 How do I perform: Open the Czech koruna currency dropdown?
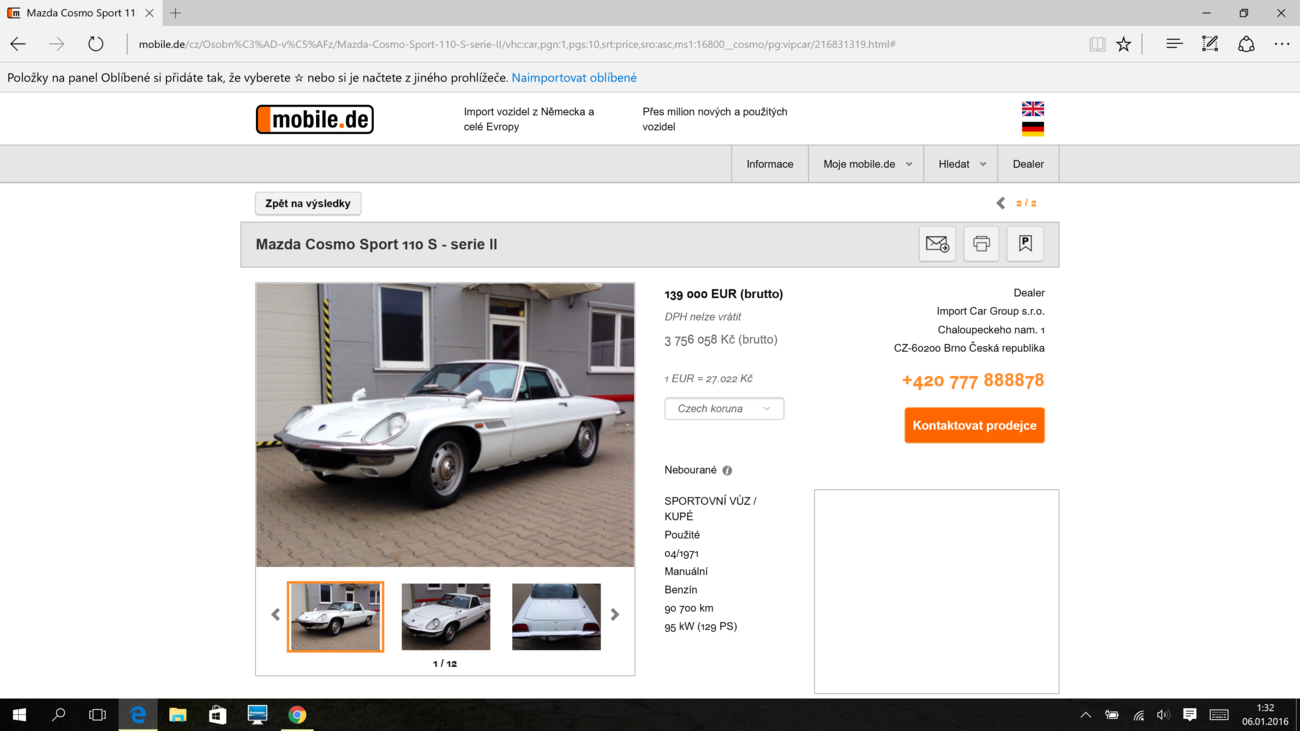point(724,408)
